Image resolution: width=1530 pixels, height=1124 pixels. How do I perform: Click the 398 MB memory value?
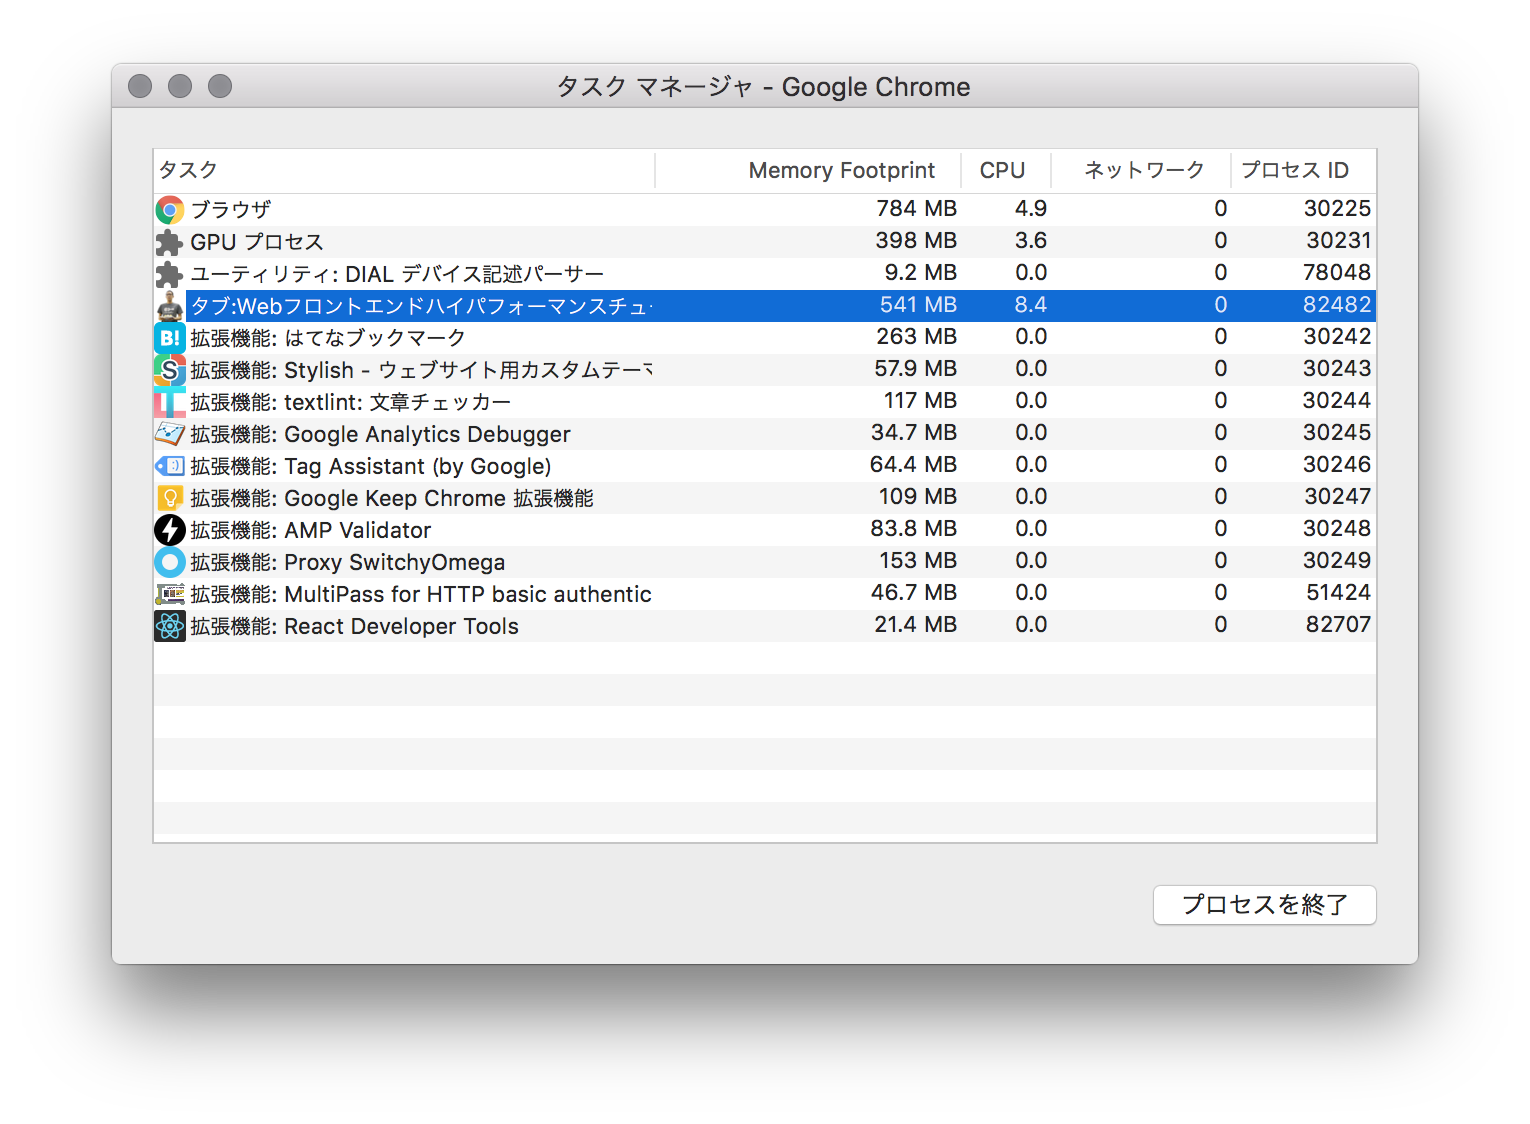[916, 241]
